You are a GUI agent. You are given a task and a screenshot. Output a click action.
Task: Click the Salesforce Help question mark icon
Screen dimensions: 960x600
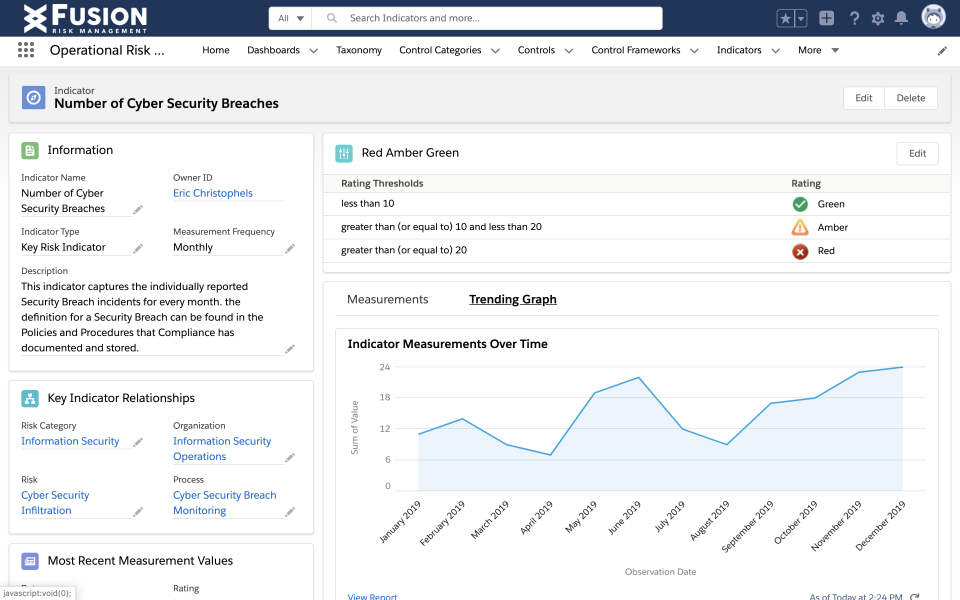pos(855,17)
